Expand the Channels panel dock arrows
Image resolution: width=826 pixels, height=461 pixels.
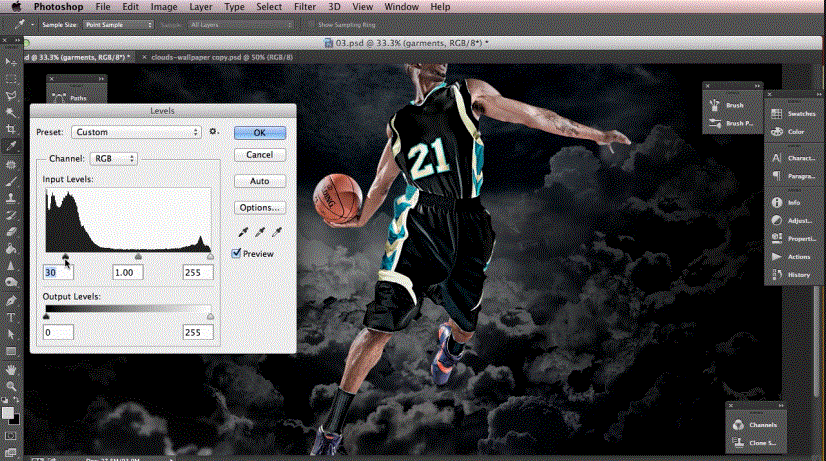pos(781,406)
